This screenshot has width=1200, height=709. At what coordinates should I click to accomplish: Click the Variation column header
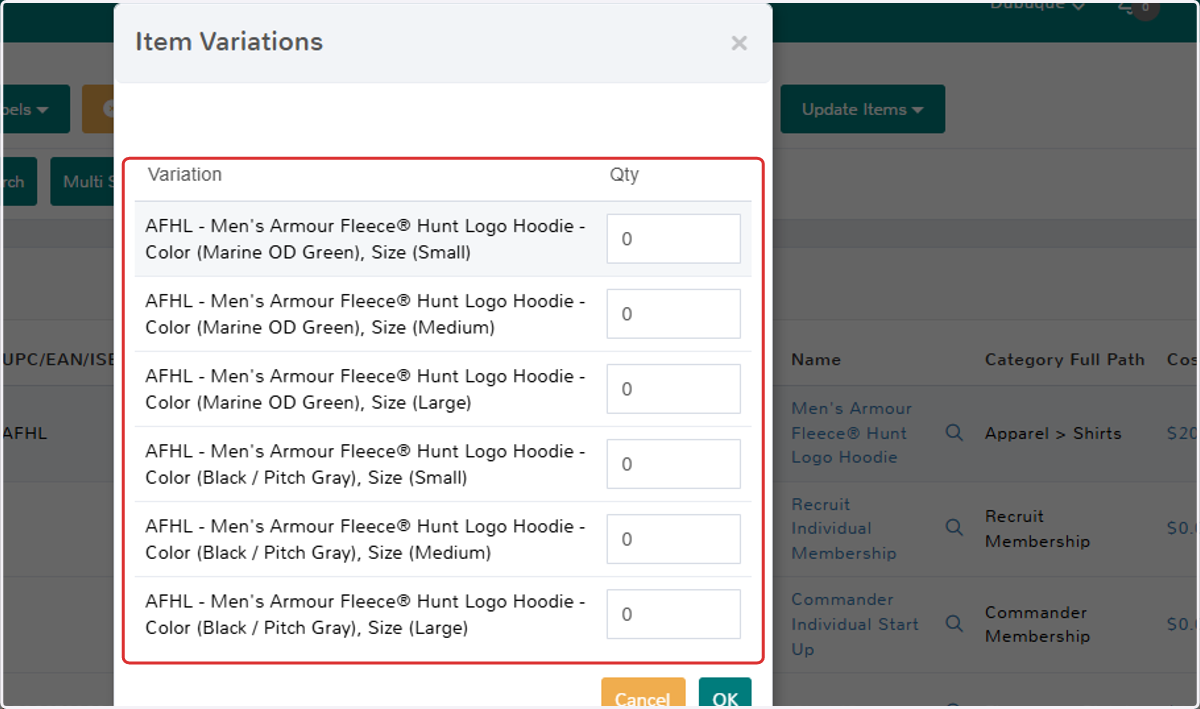[185, 174]
